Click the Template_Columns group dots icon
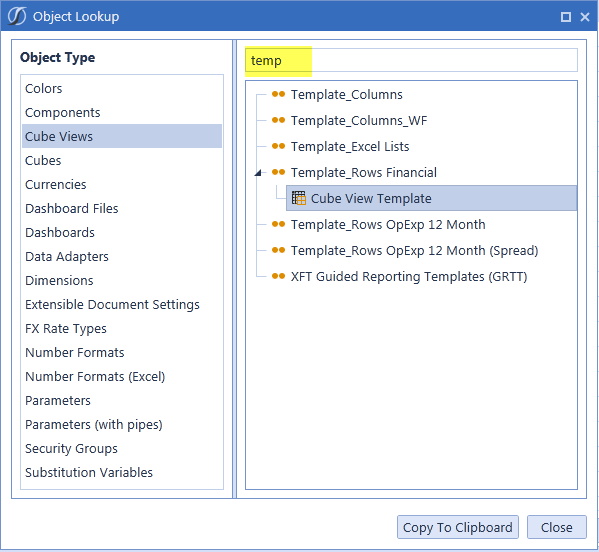 click(x=278, y=94)
